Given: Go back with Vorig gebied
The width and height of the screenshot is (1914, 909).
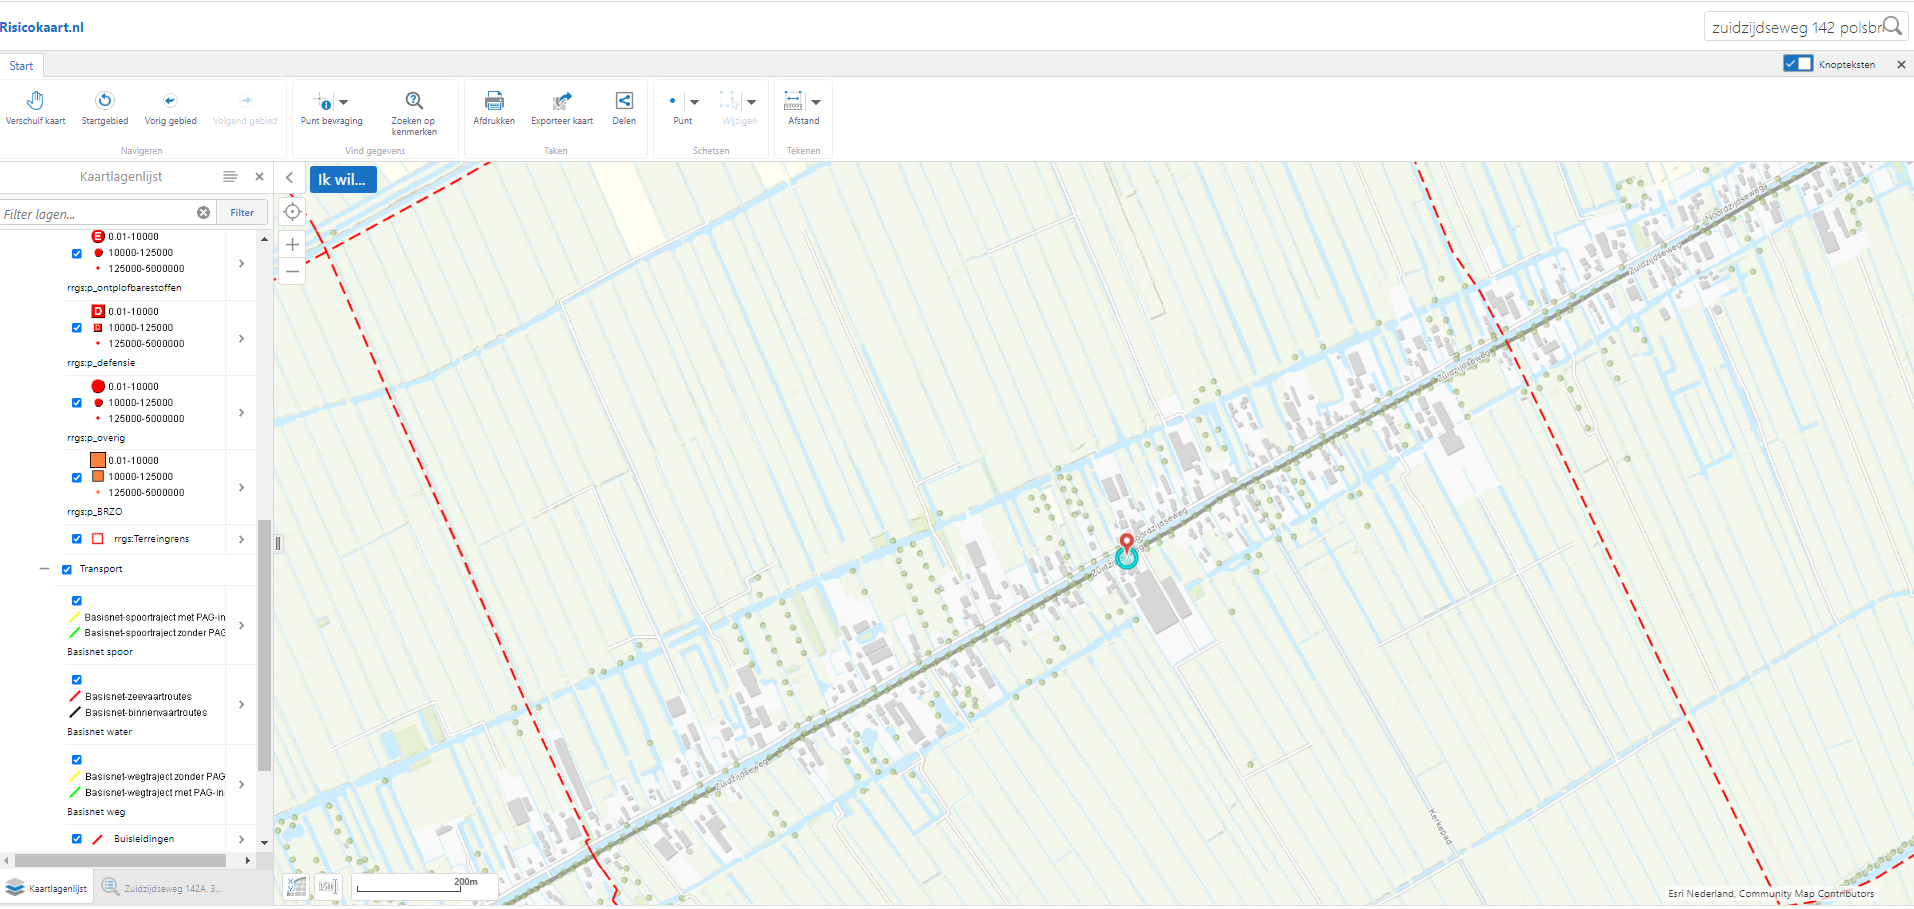Looking at the screenshot, I should 170,101.
